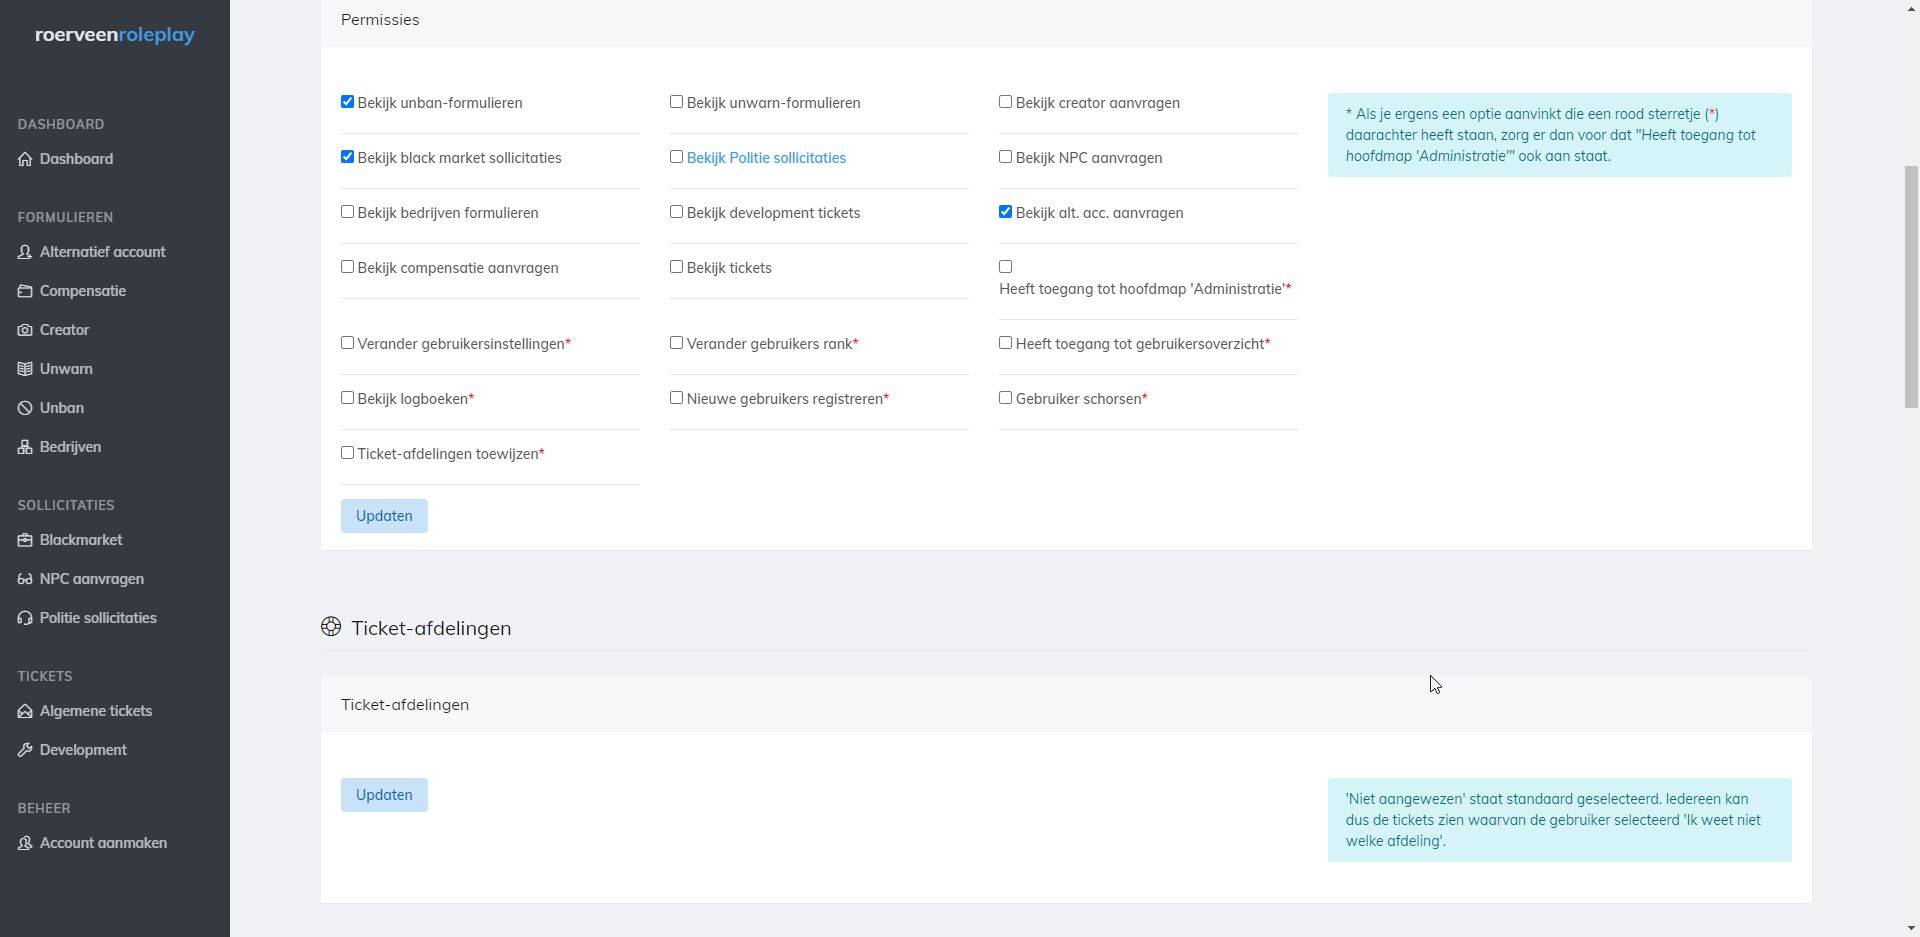
Task: Click the NPC aanvragen glasses icon
Action: point(25,579)
